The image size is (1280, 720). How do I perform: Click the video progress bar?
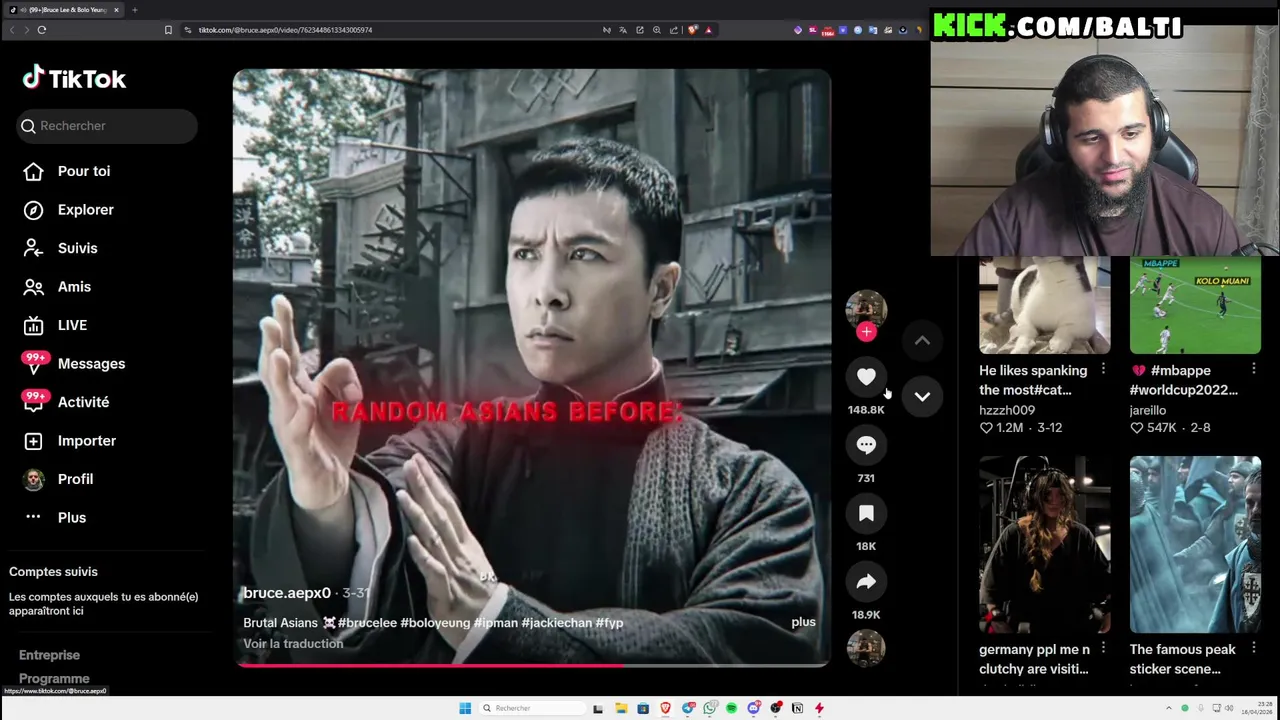click(532, 665)
